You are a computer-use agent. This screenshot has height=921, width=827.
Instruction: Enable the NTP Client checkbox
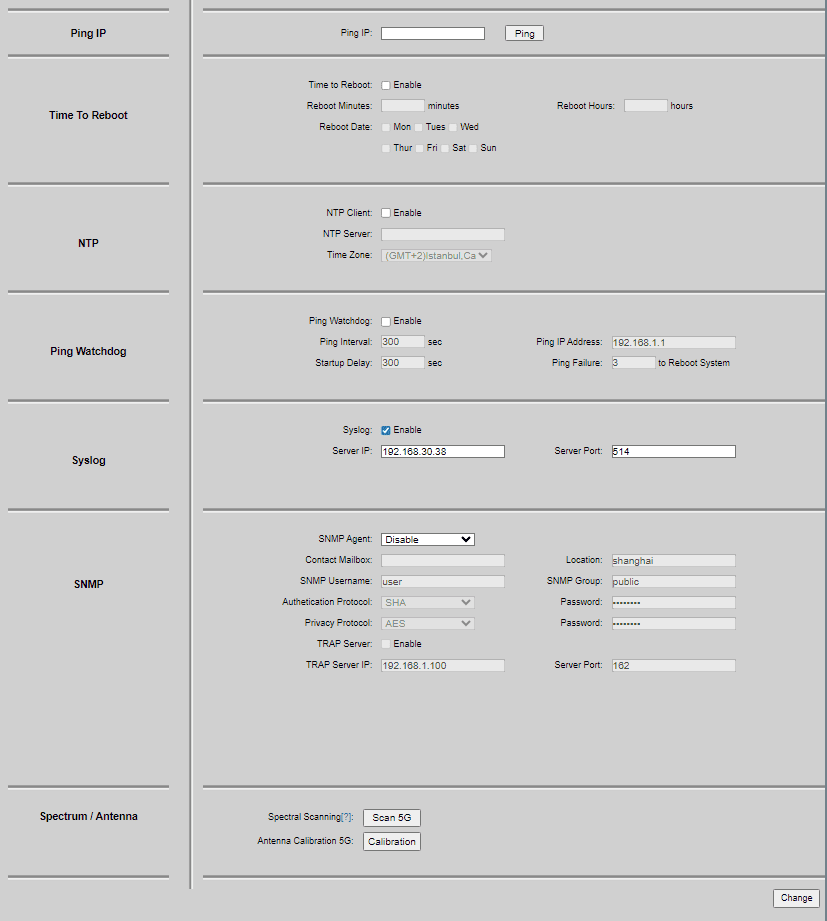[386, 213]
